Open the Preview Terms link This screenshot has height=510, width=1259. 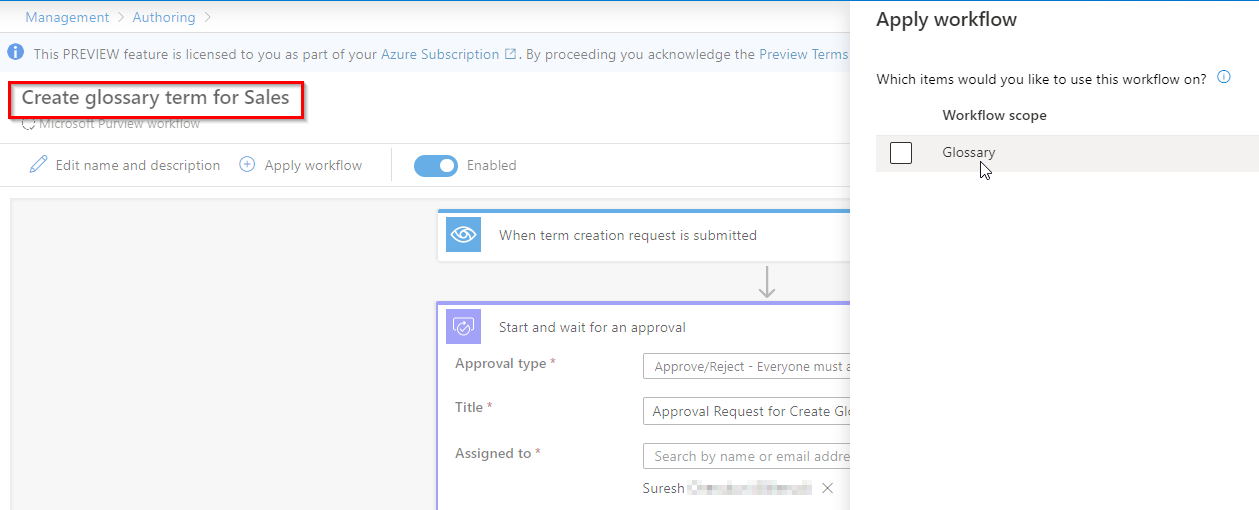(803, 54)
